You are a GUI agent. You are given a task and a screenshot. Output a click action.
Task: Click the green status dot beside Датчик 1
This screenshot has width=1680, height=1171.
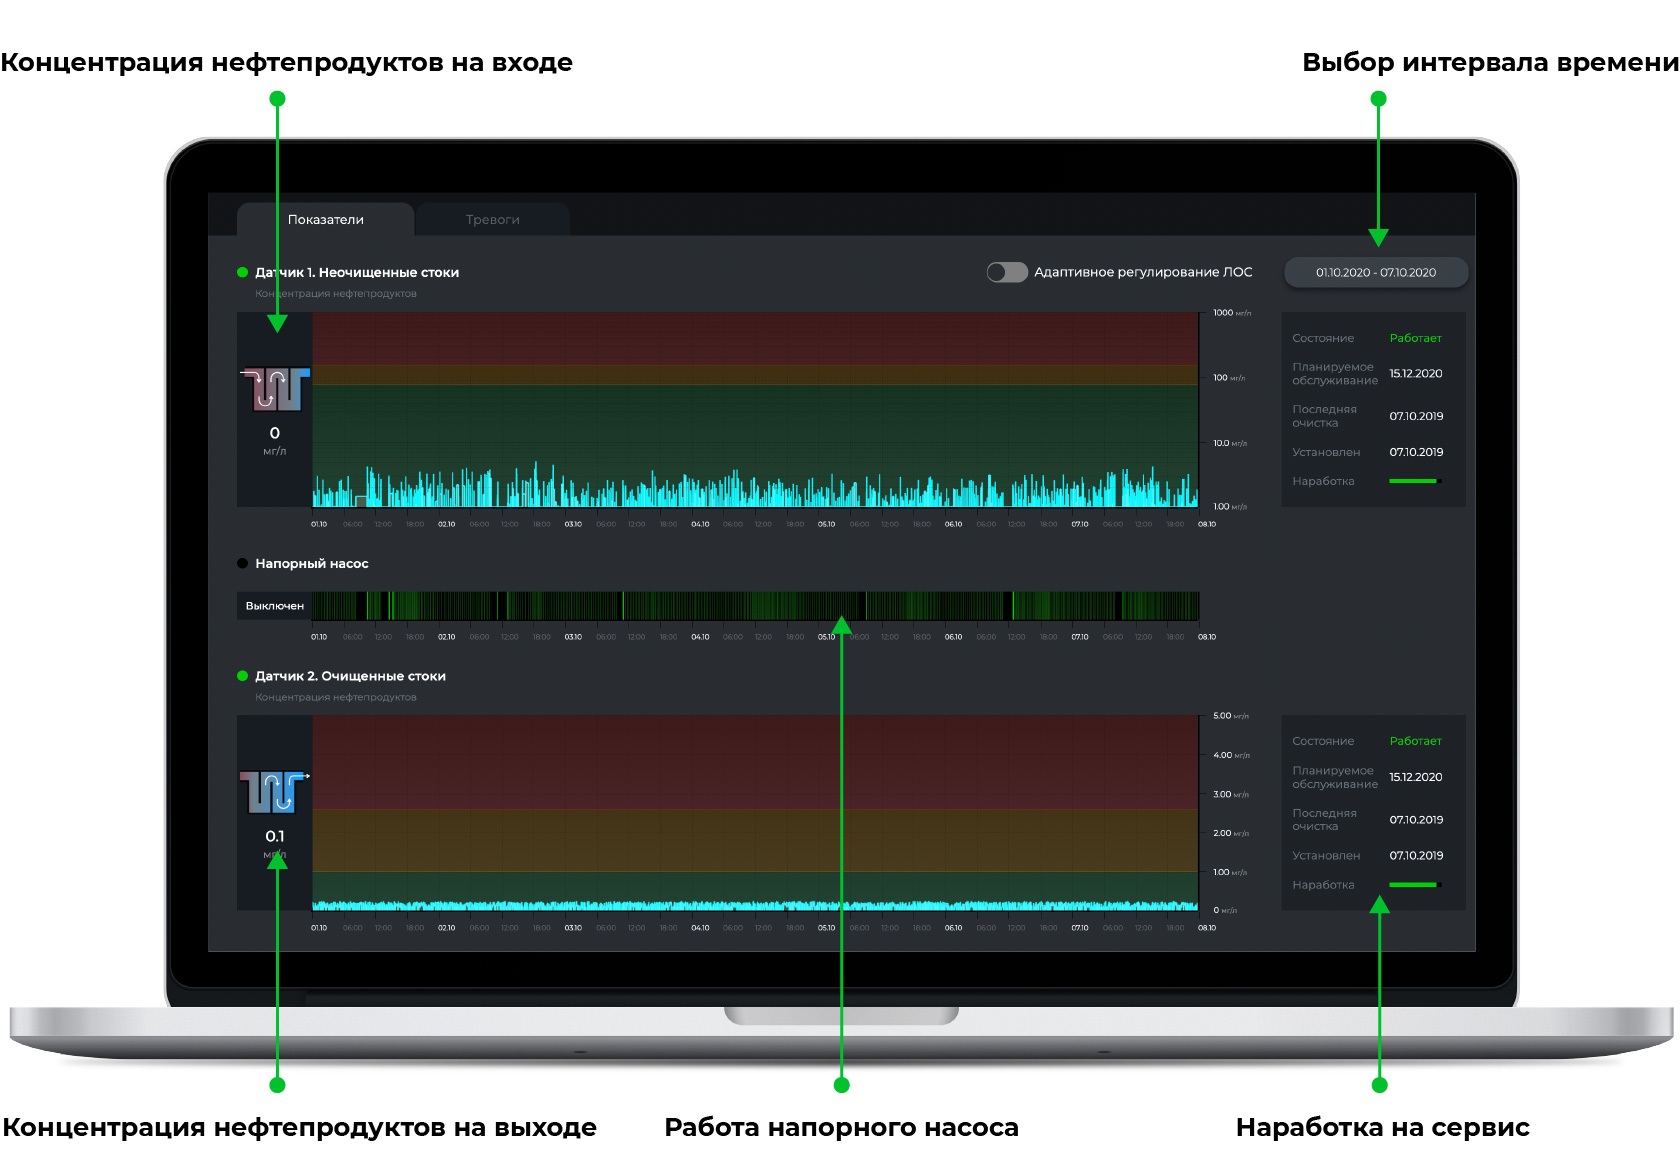[242, 272]
